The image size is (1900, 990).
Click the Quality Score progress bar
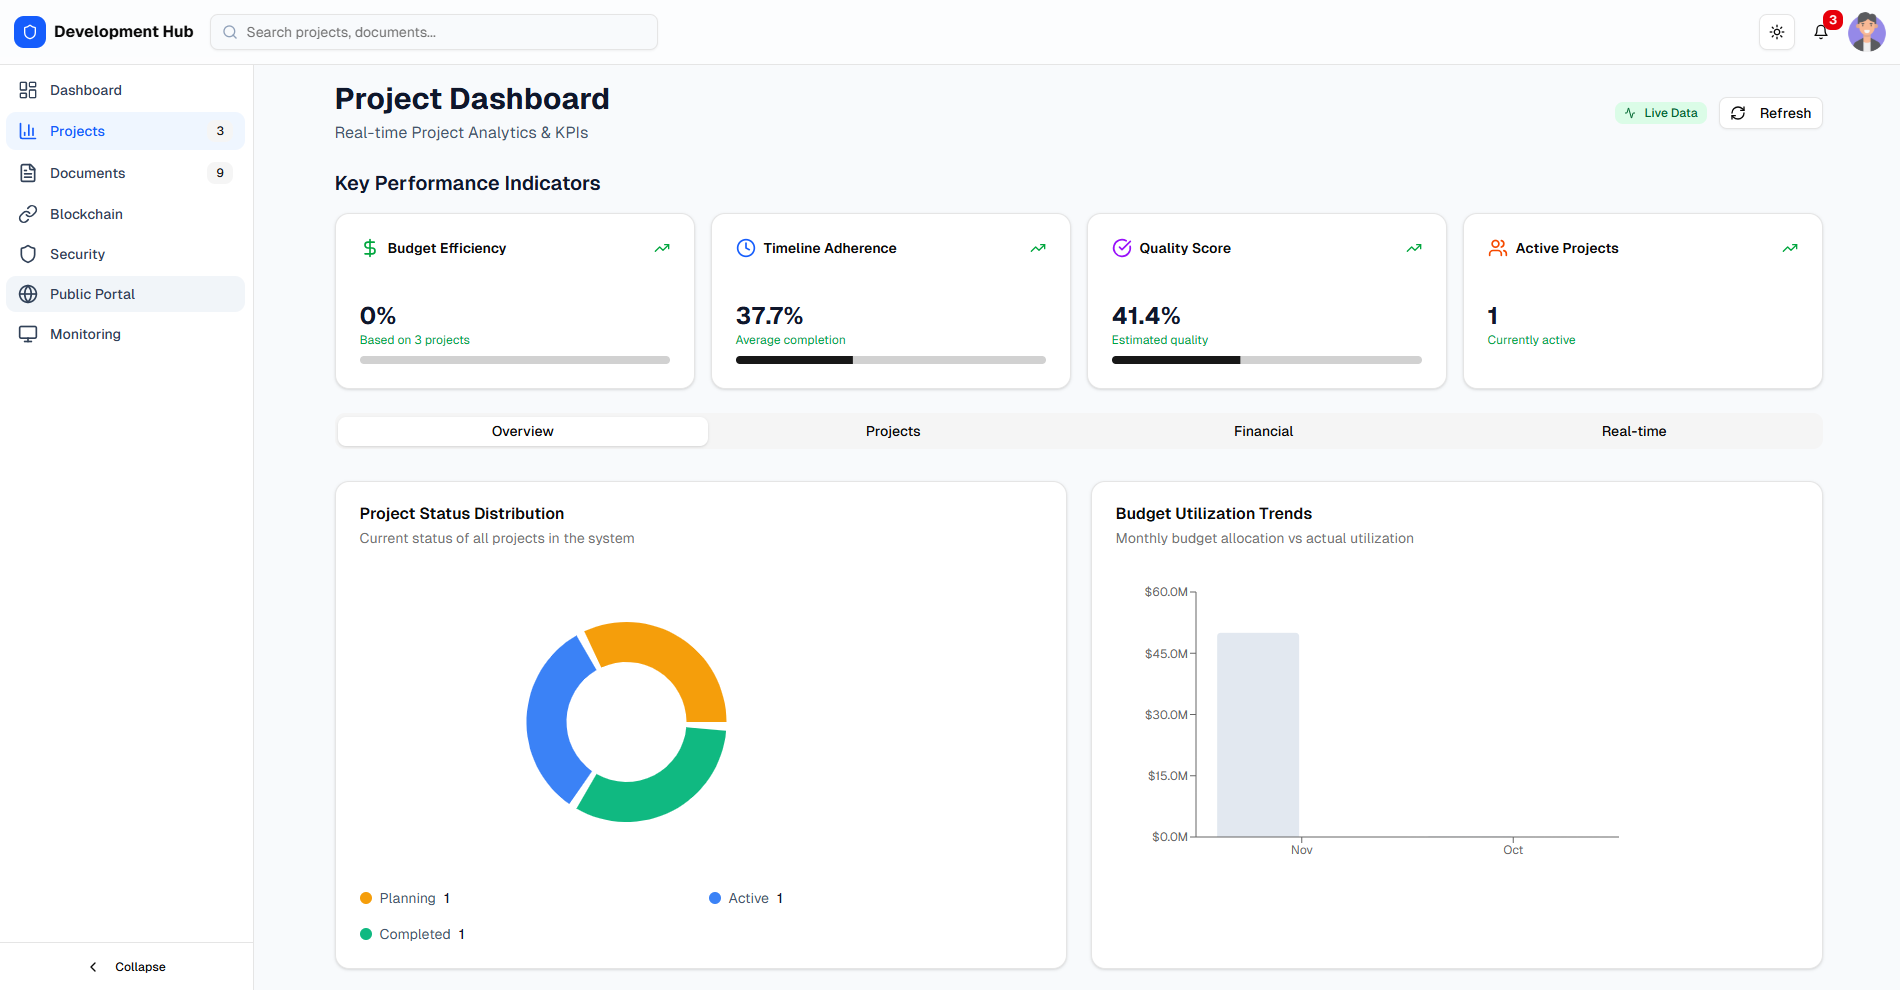1265,359
